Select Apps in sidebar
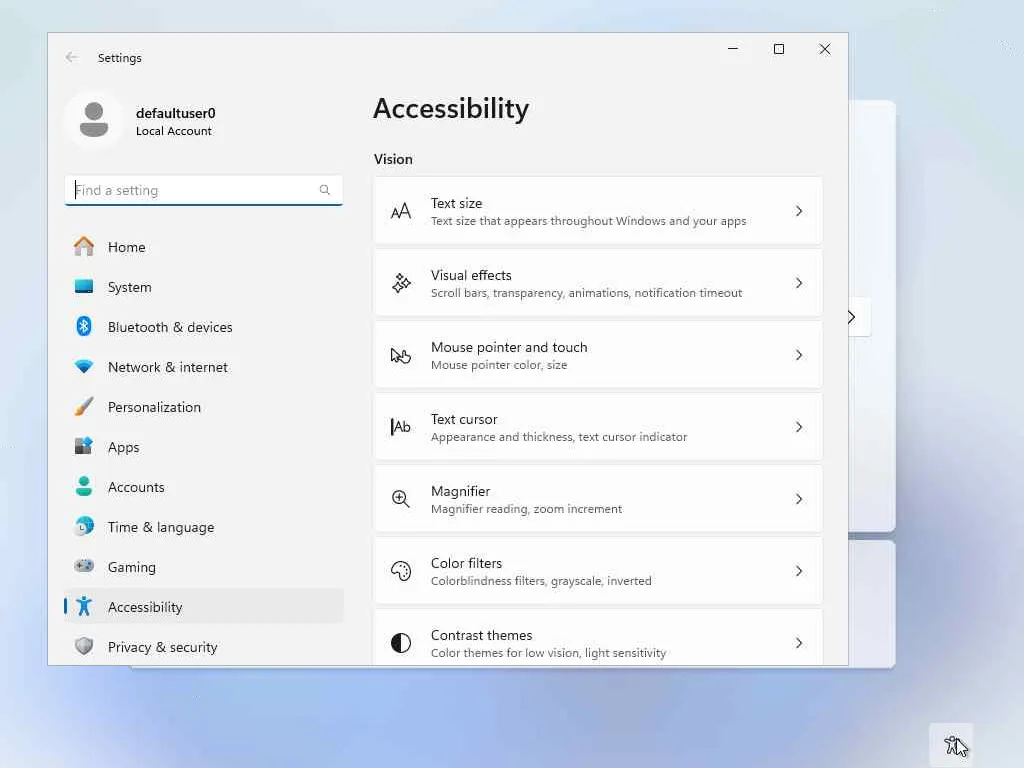Screen dimensions: 1024x768 [204, 447]
